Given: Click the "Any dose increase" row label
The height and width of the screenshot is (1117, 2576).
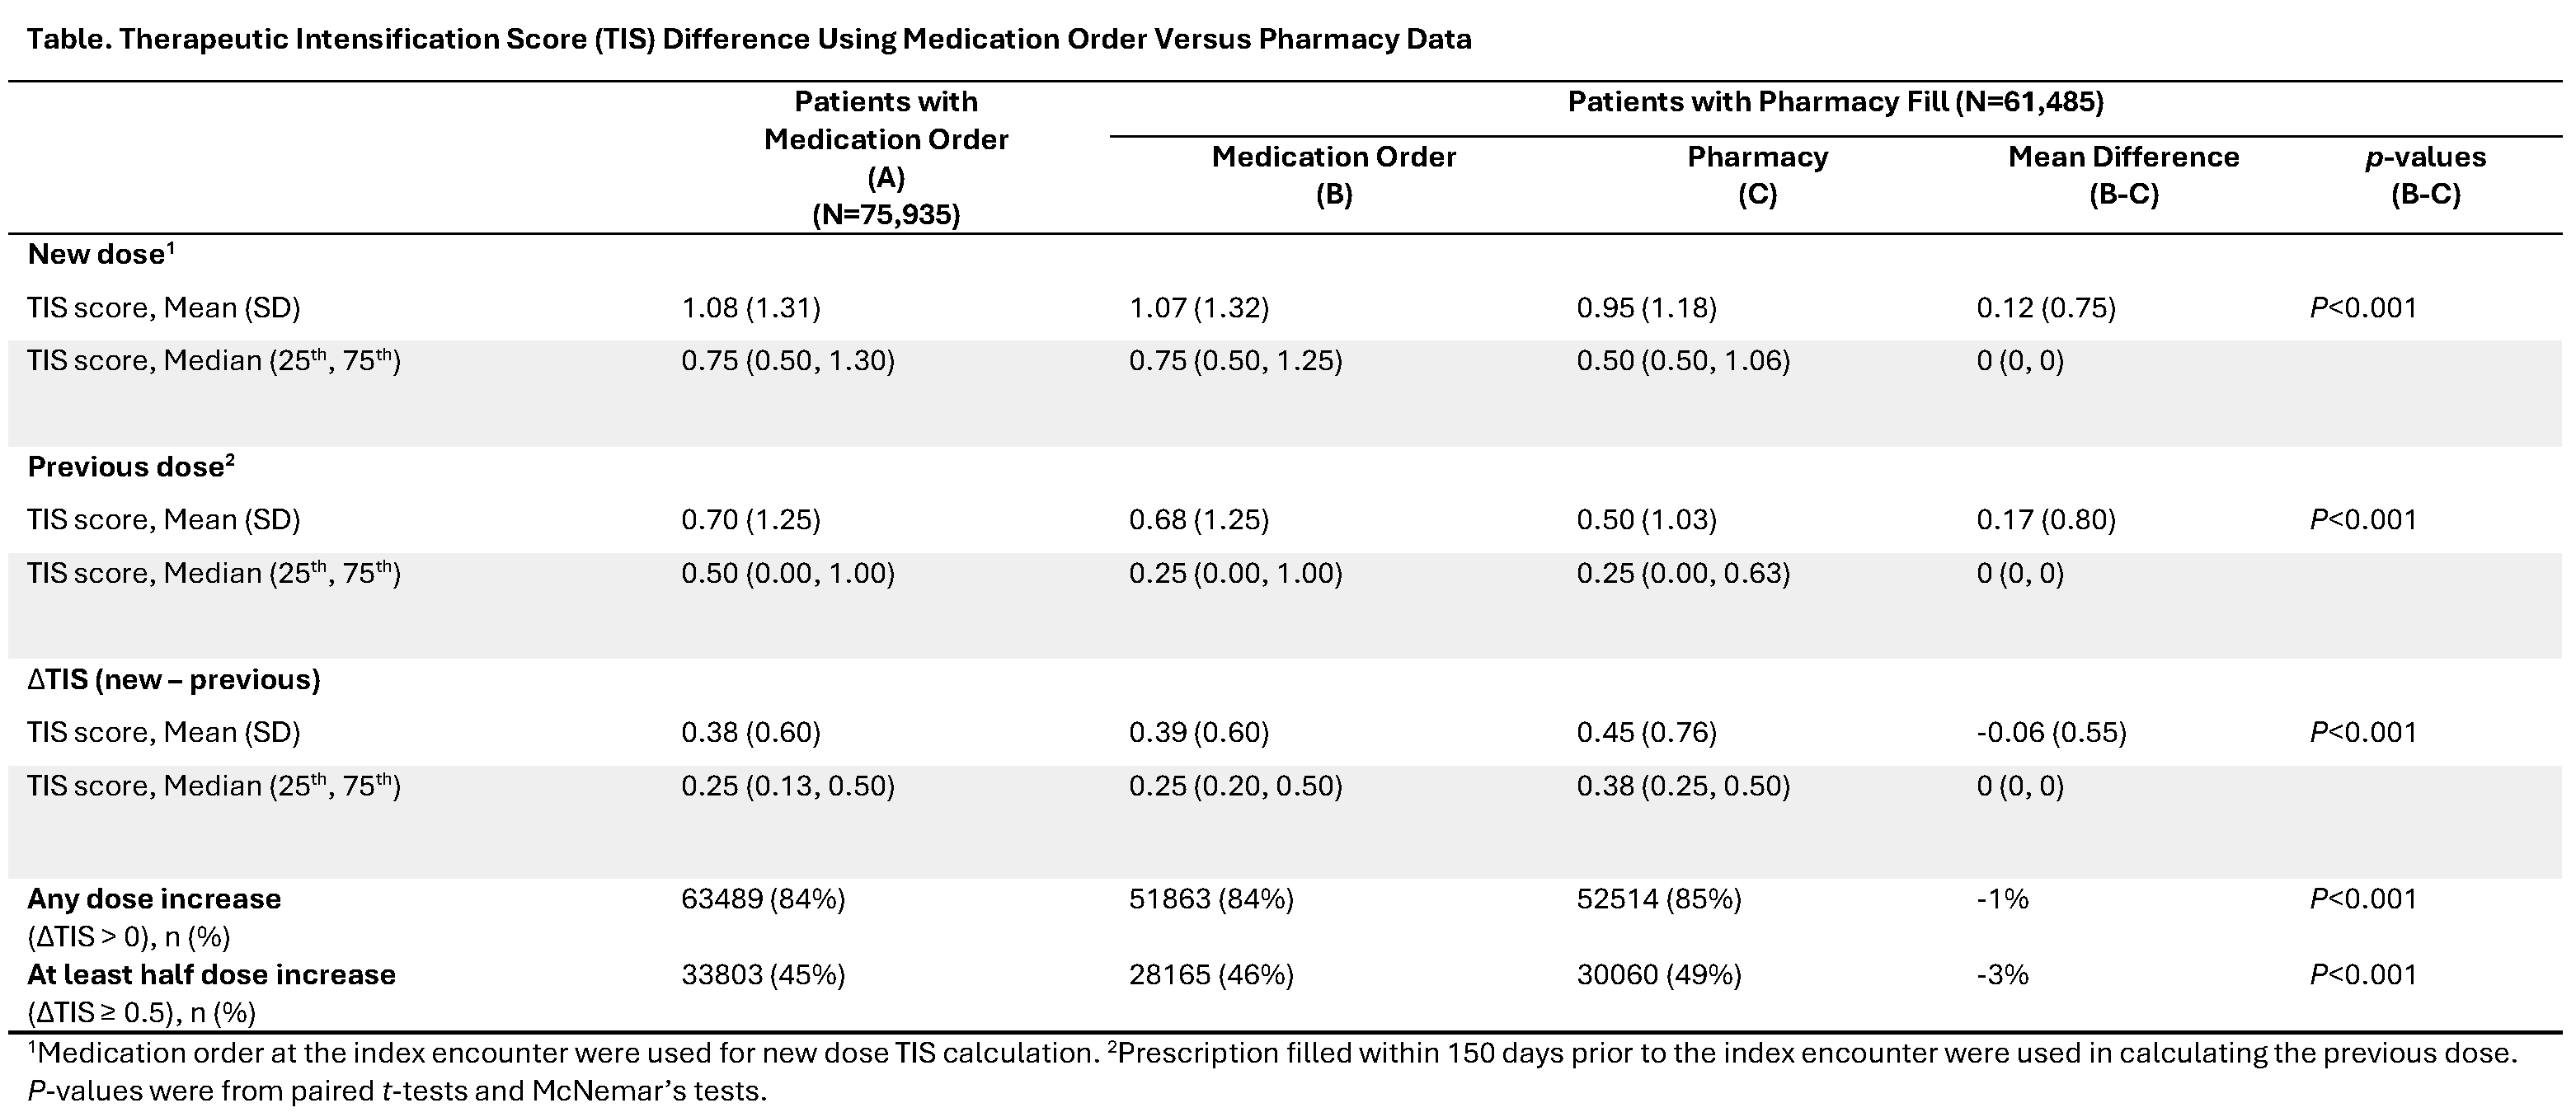Looking at the screenshot, I should pos(154,899).
